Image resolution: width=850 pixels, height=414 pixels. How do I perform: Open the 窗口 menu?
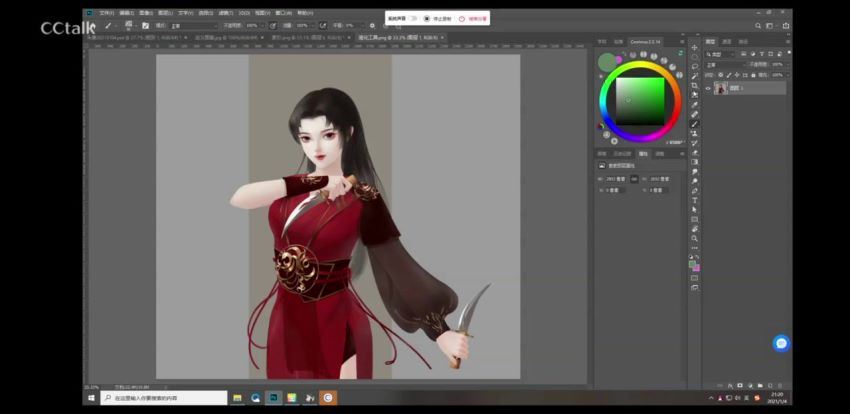point(284,13)
